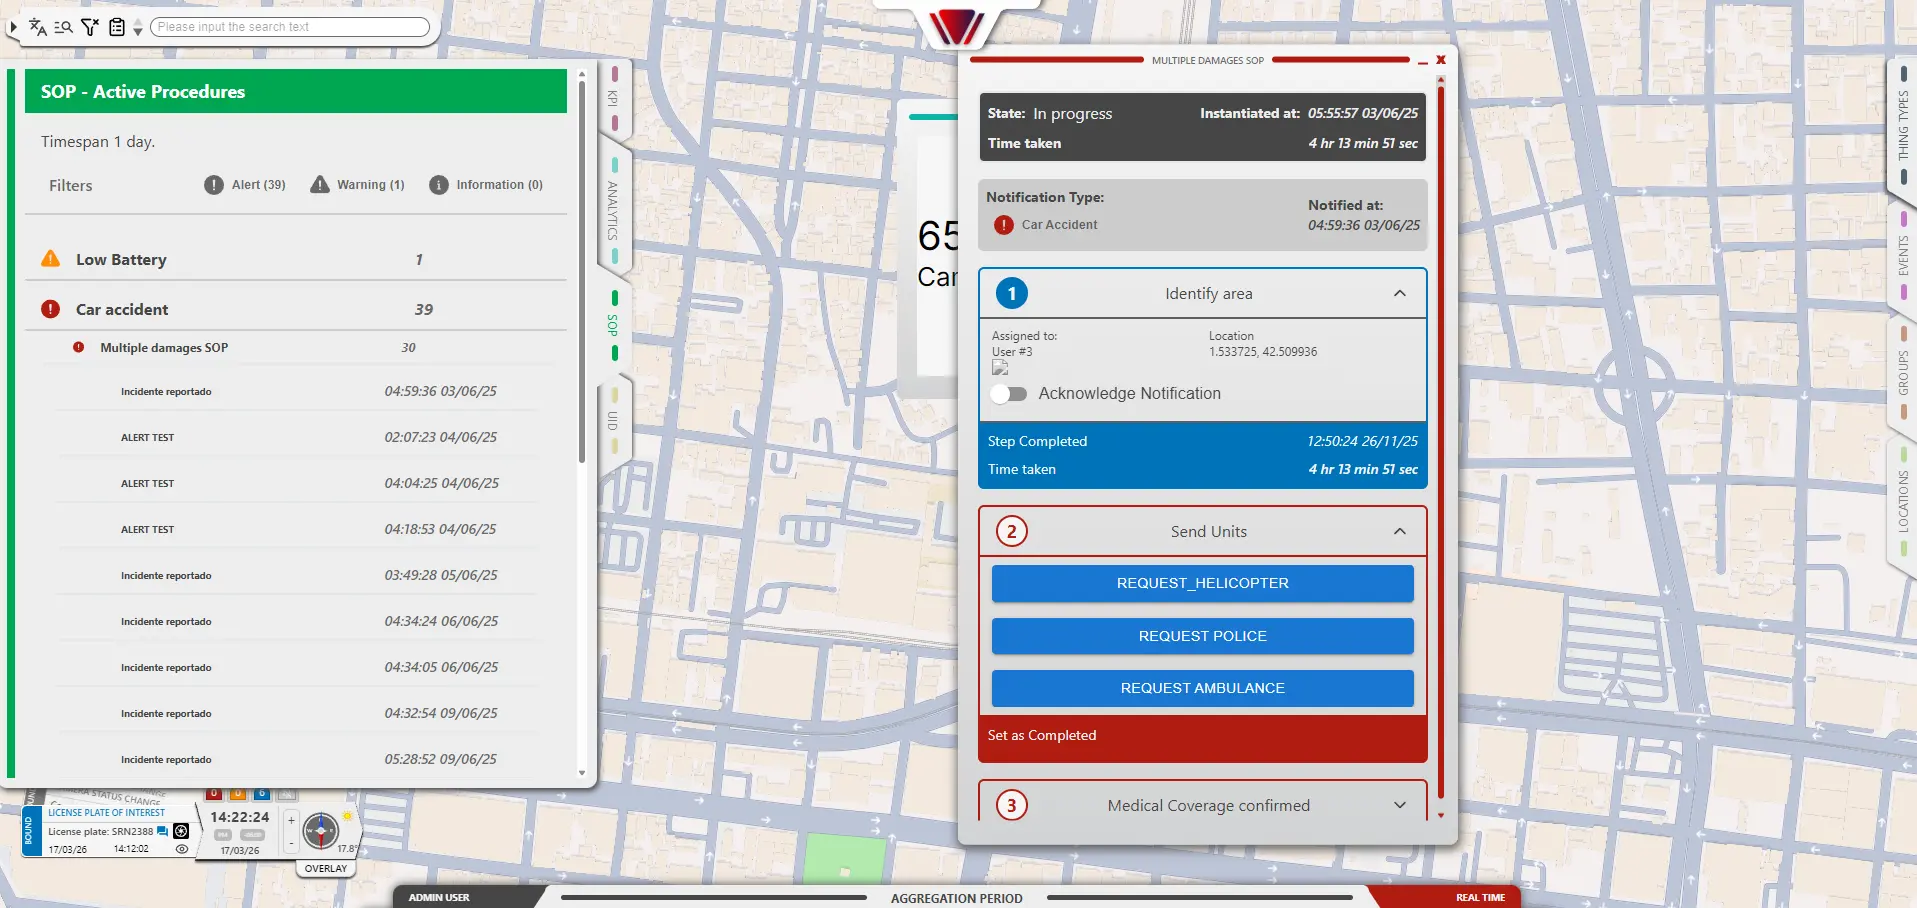The width and height of the screenshot is (1917, 908).
Task: Toggle eye visibility icon on license plate event
Action: coord(182,849)
